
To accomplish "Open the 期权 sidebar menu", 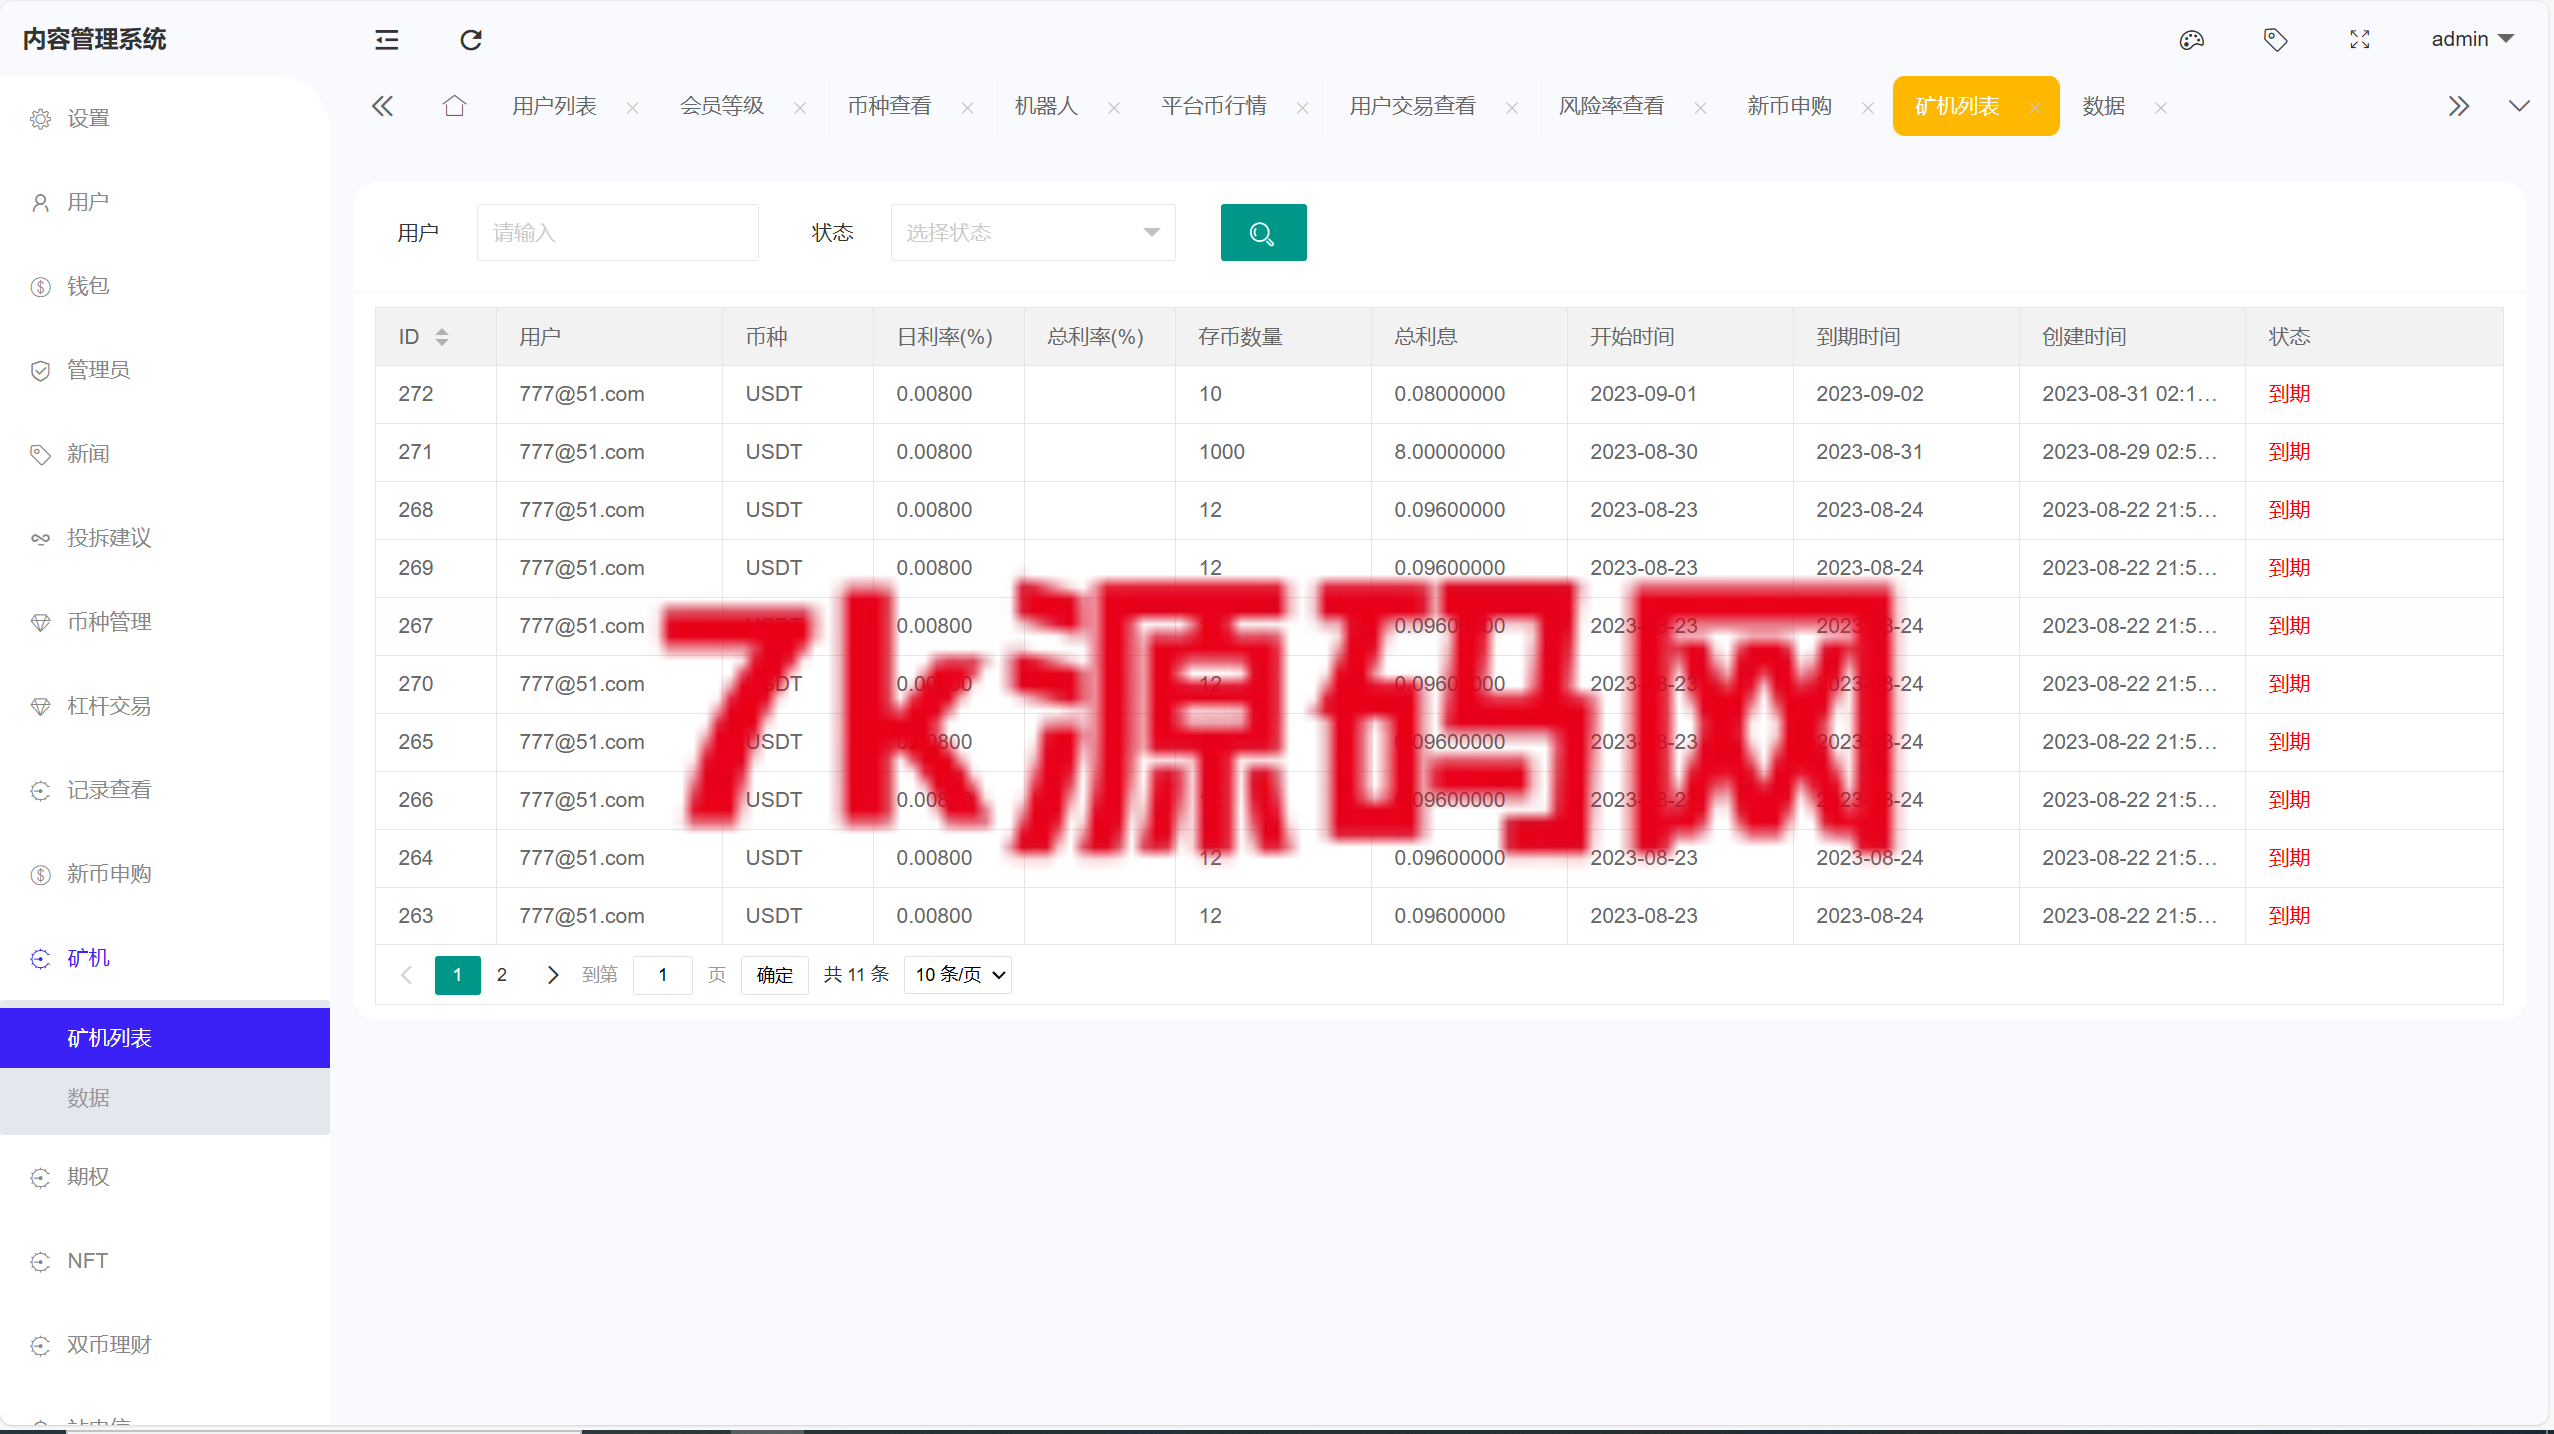I will click(x=165, y=1178).
